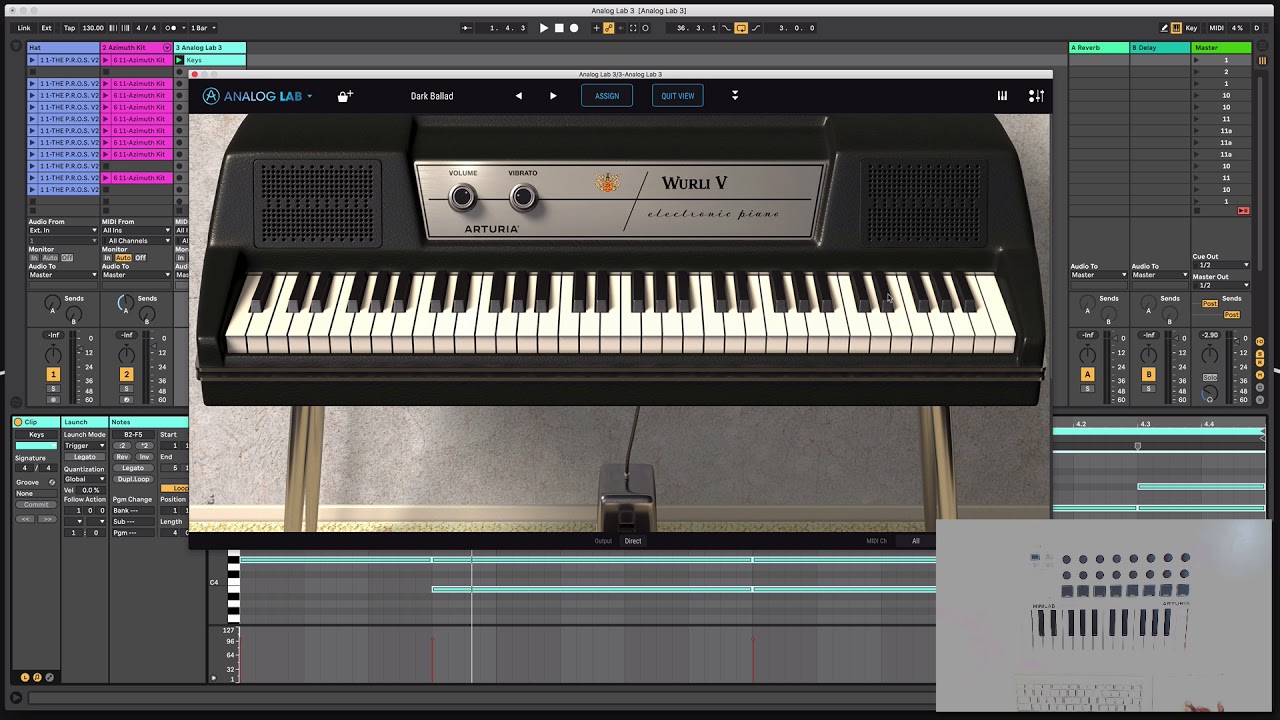Open the All Channels dropdown
The height and width of the screenshot is (720, 1280).
click(x=136, y=241)
